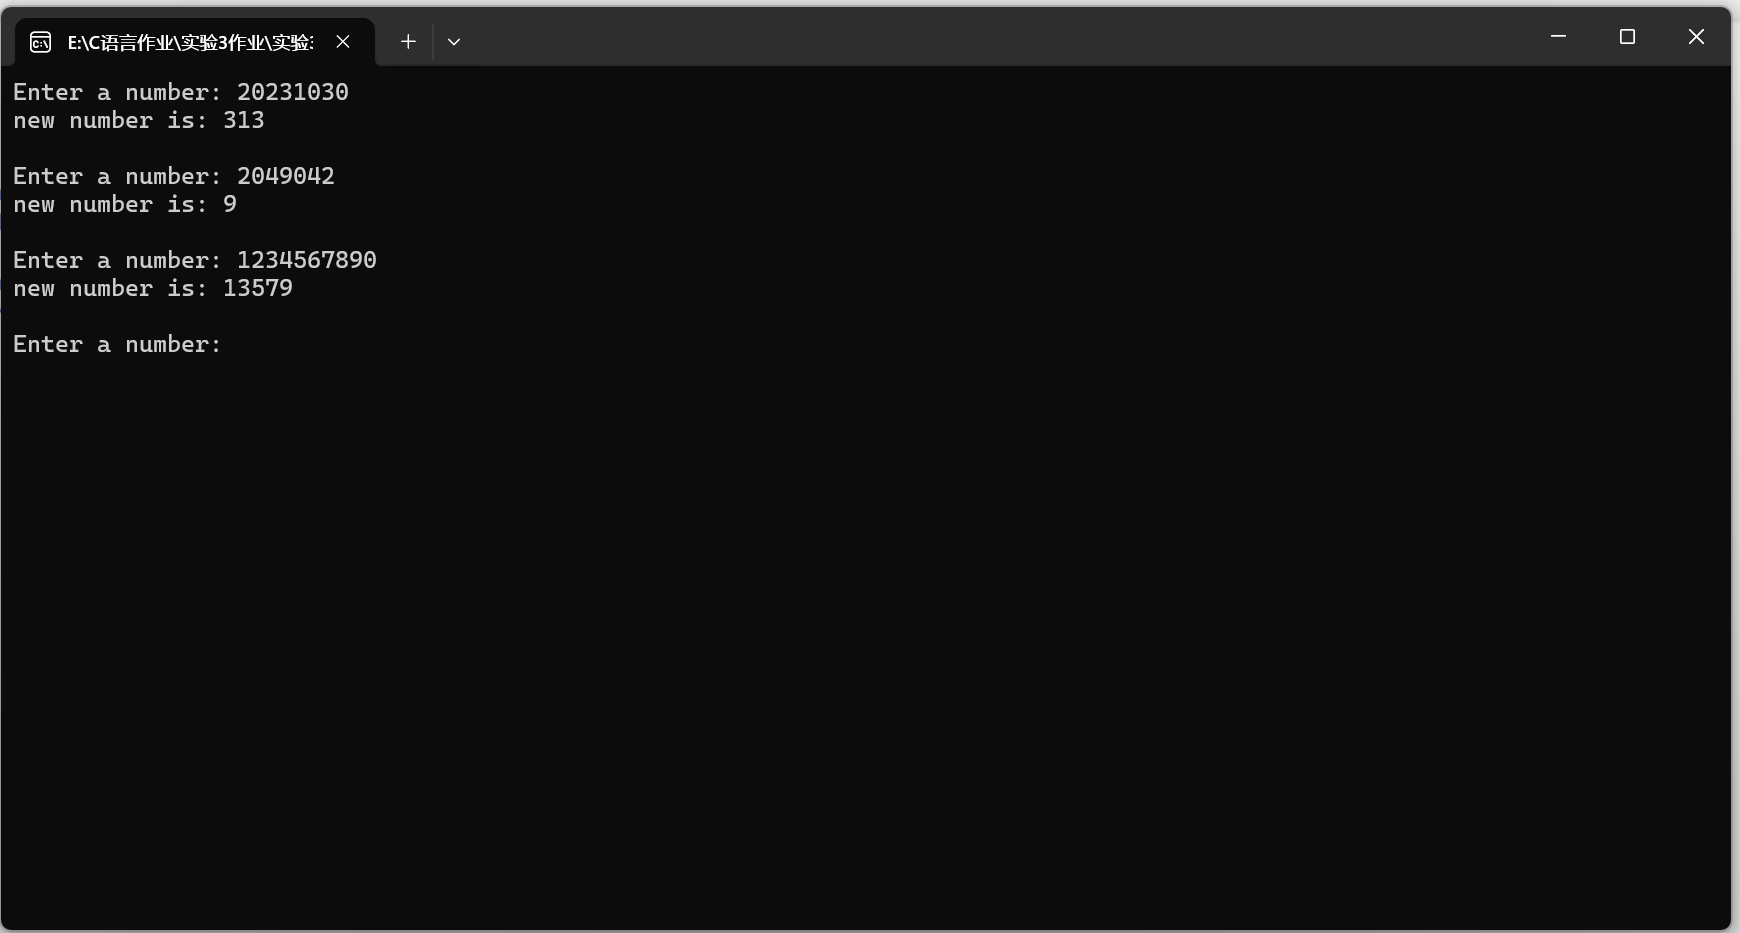1740x933 pixels.
Task: Click the input number 20231030
Action: tap(293, 92)
